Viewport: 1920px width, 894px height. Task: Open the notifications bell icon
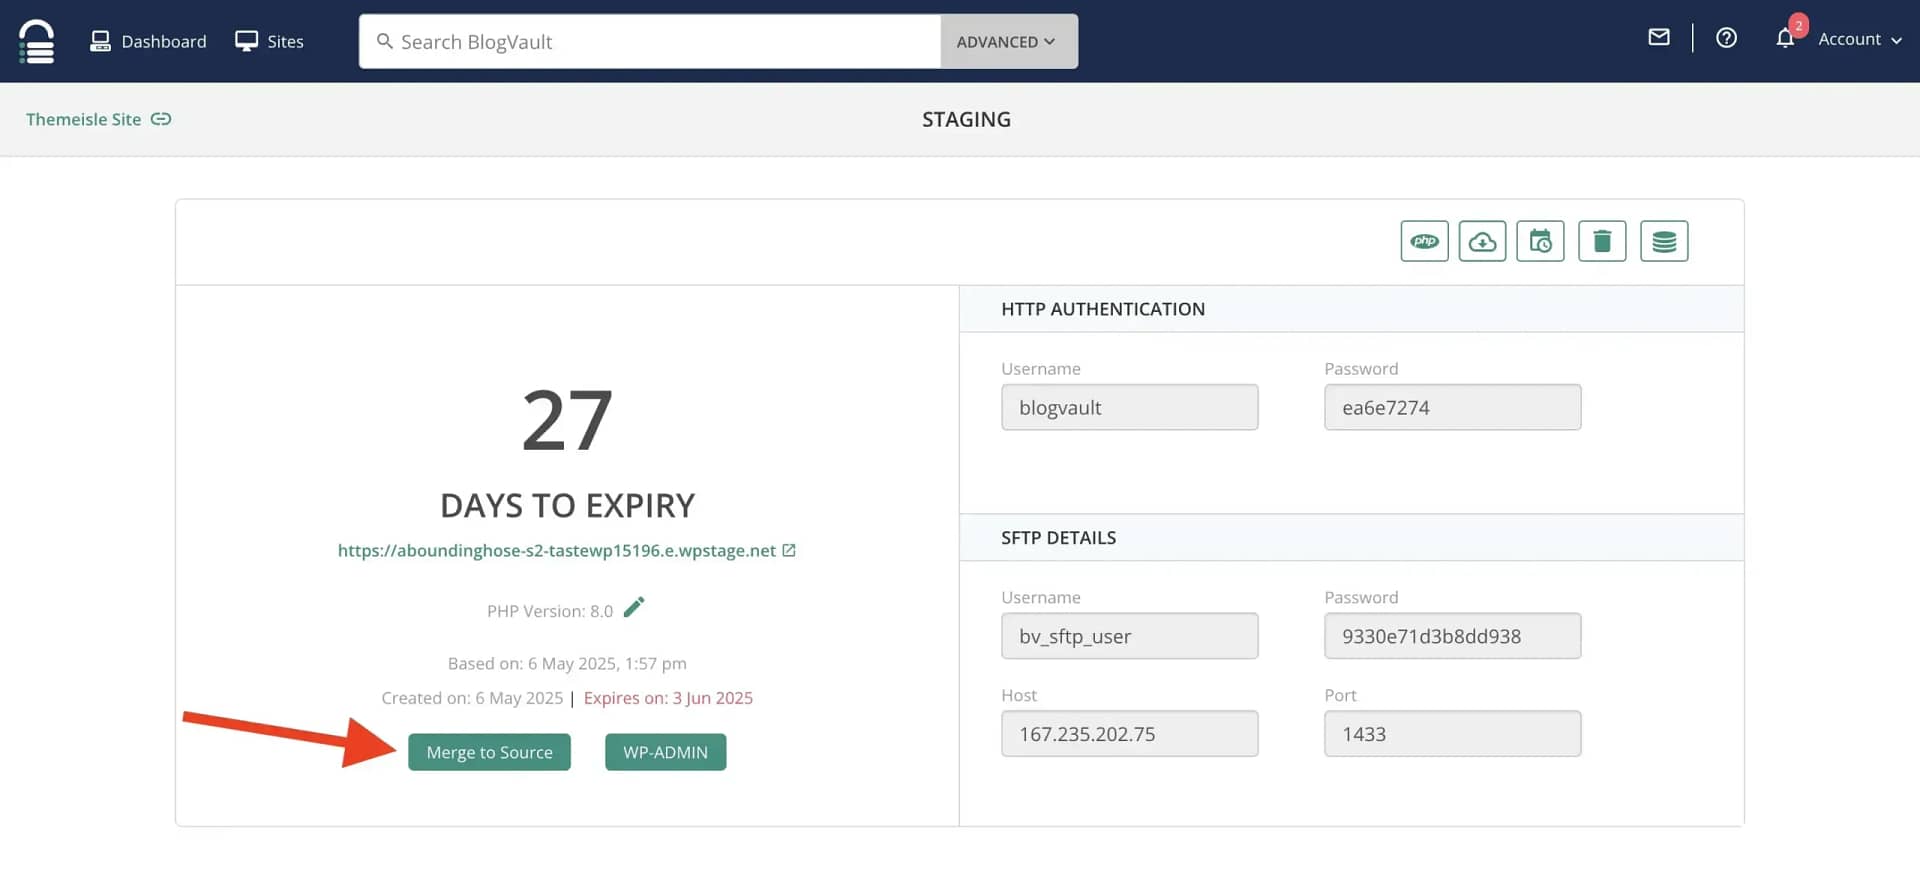point(1785,38)
